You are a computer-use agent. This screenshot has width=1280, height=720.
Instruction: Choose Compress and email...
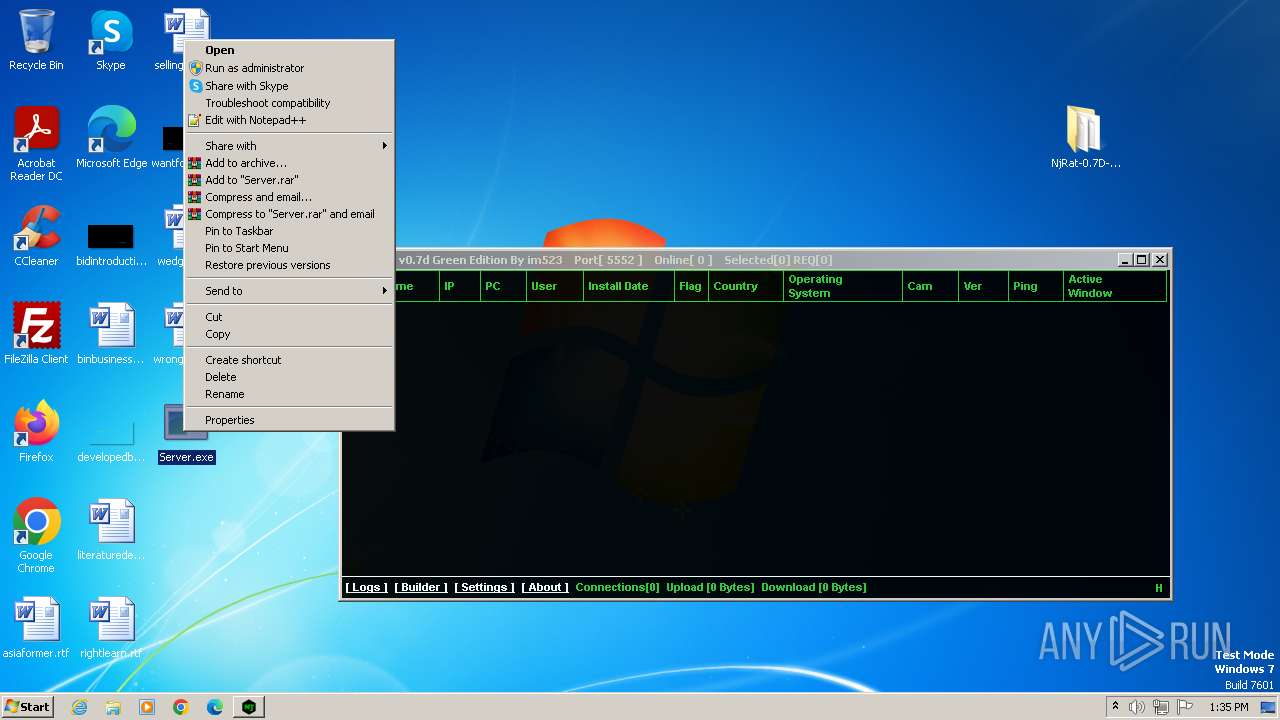click(x=290, y=197)
